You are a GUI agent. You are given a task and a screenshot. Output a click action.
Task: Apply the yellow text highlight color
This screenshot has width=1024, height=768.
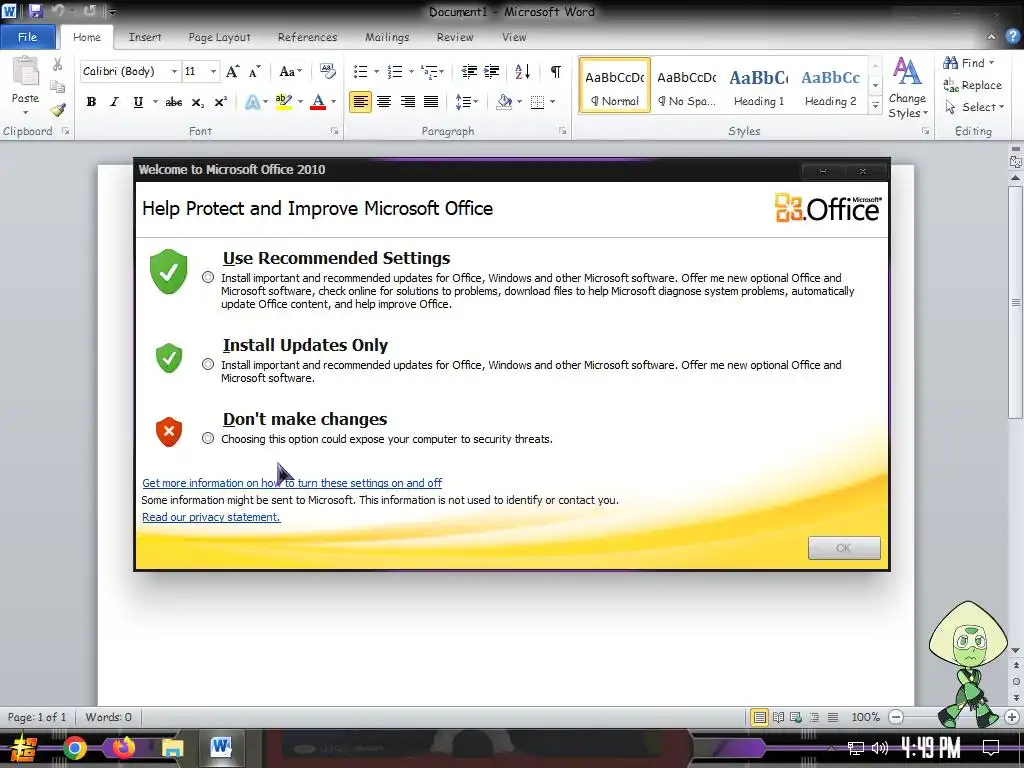284,102
